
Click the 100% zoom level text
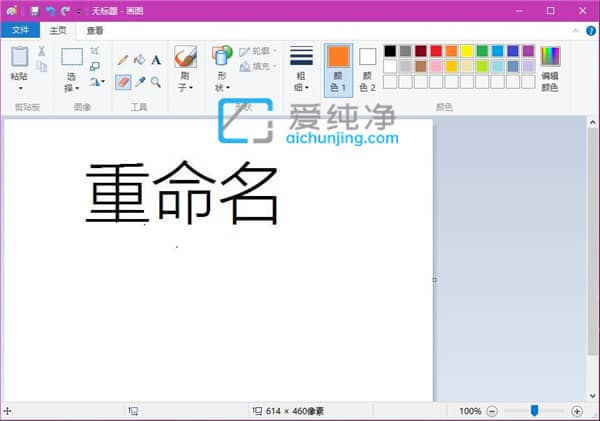tap(470, 411)
